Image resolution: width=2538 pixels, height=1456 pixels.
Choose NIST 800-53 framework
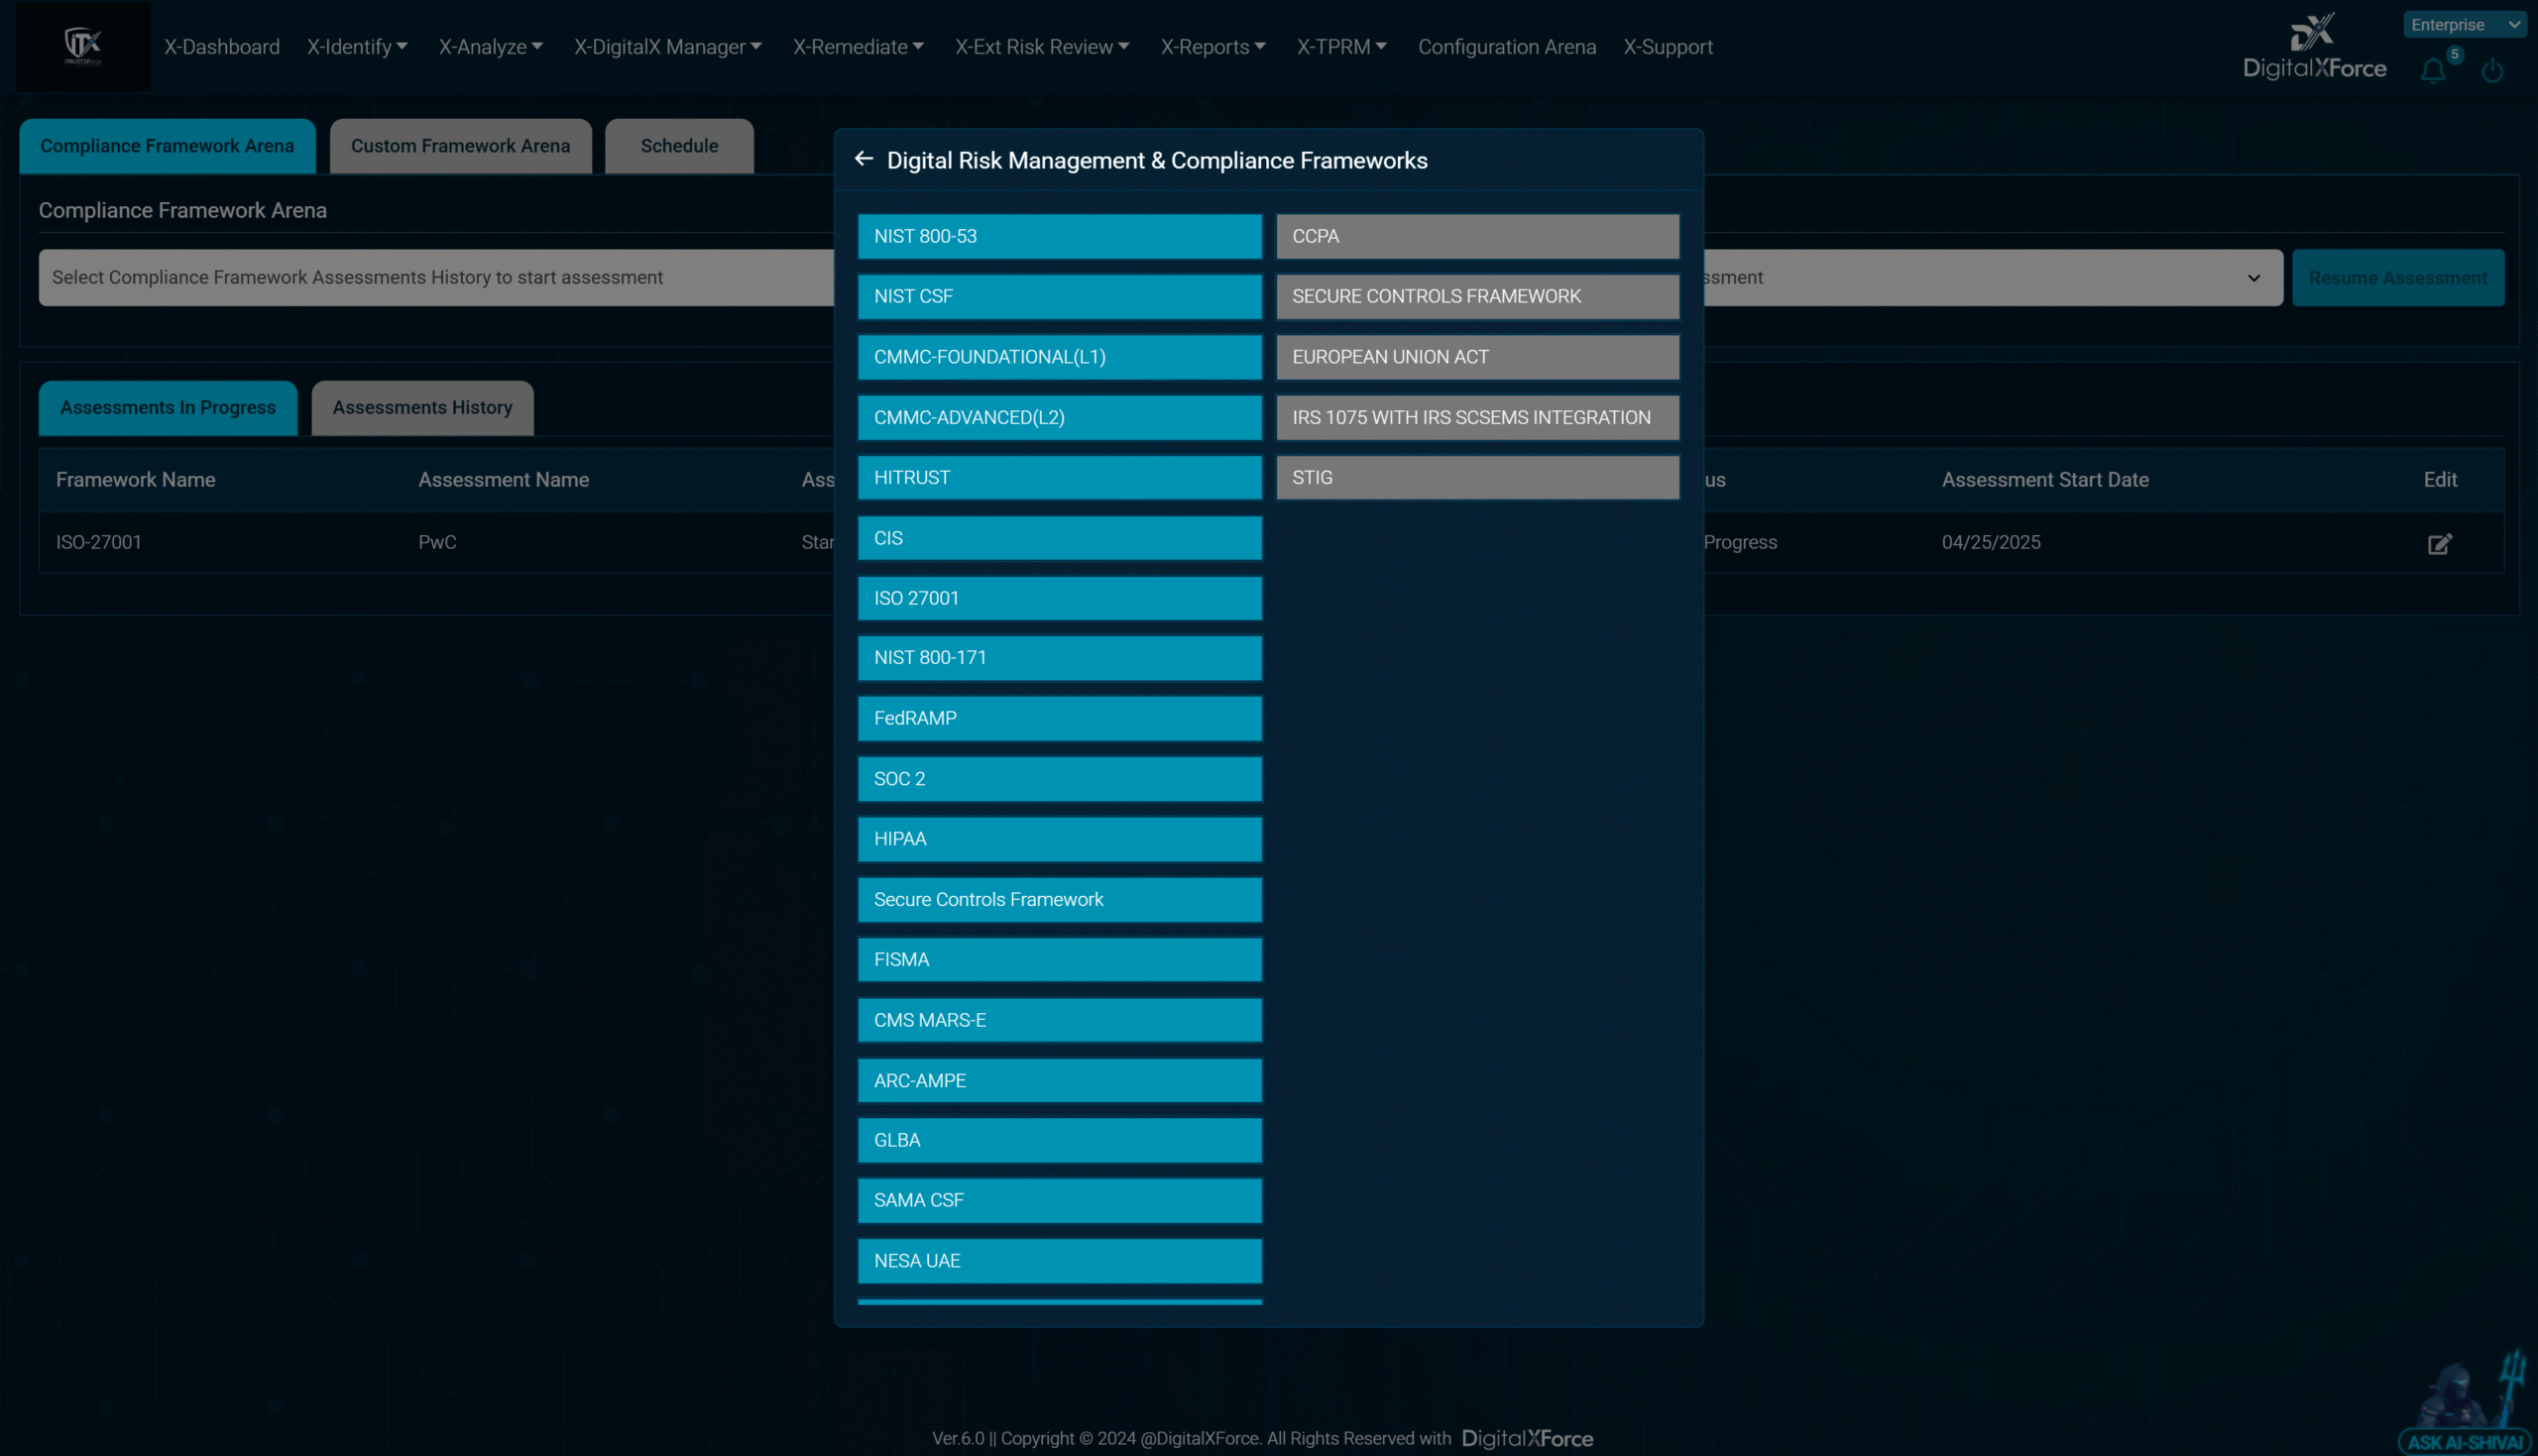1059,236
